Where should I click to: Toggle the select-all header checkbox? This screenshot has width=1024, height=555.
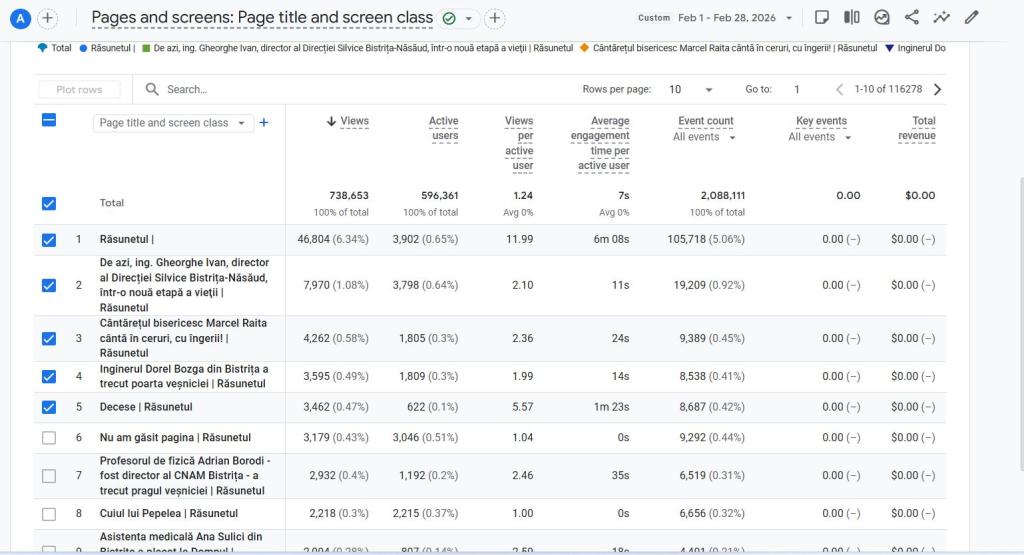[49, 120]
